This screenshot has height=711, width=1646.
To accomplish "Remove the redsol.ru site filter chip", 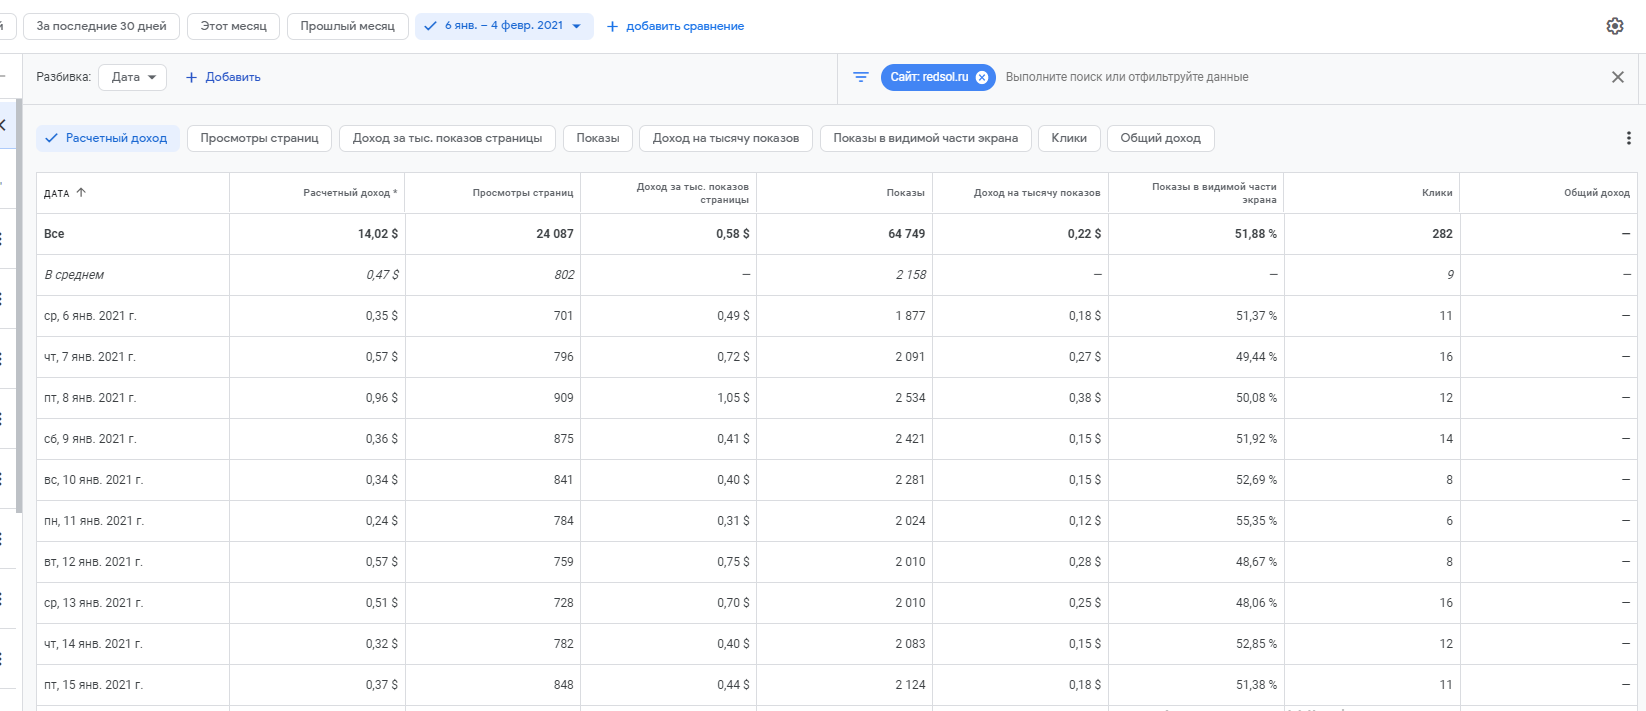I will pos(982,77).
